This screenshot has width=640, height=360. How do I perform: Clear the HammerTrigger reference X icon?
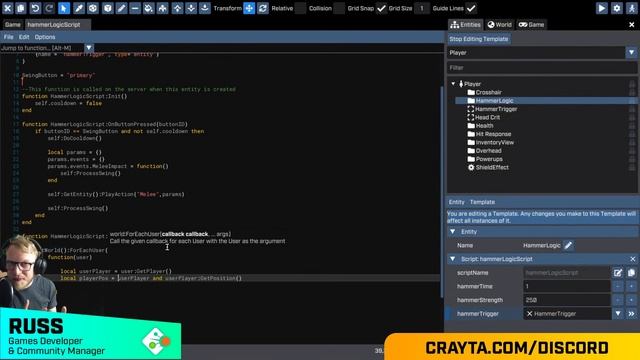[x=529, y=313]
